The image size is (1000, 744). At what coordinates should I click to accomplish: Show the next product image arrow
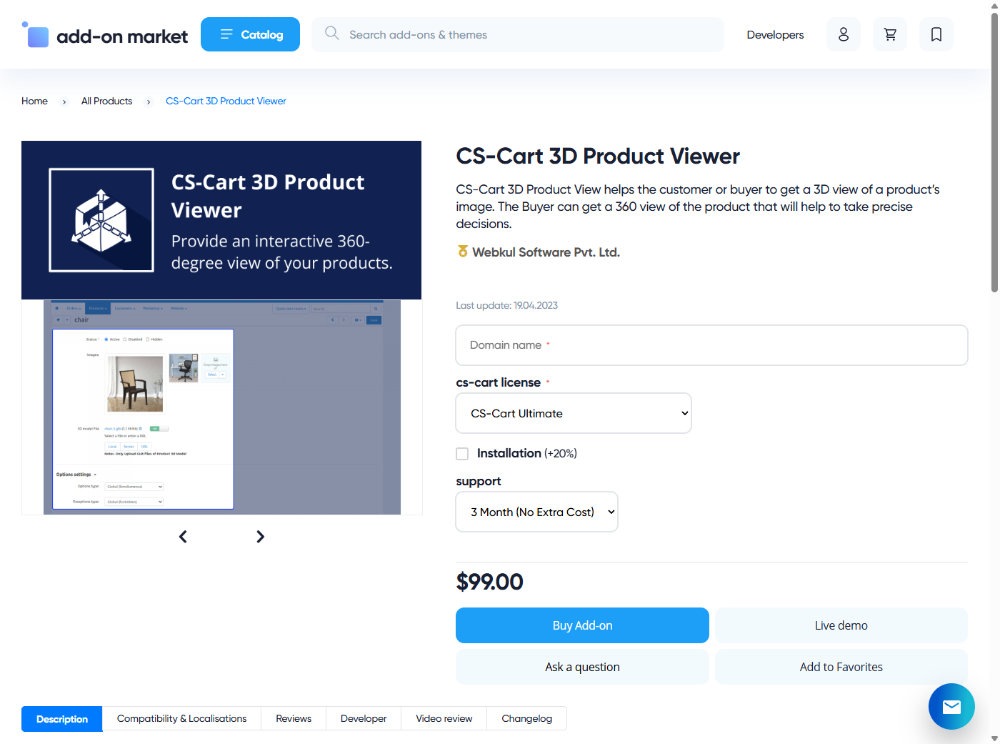[260, 537]
